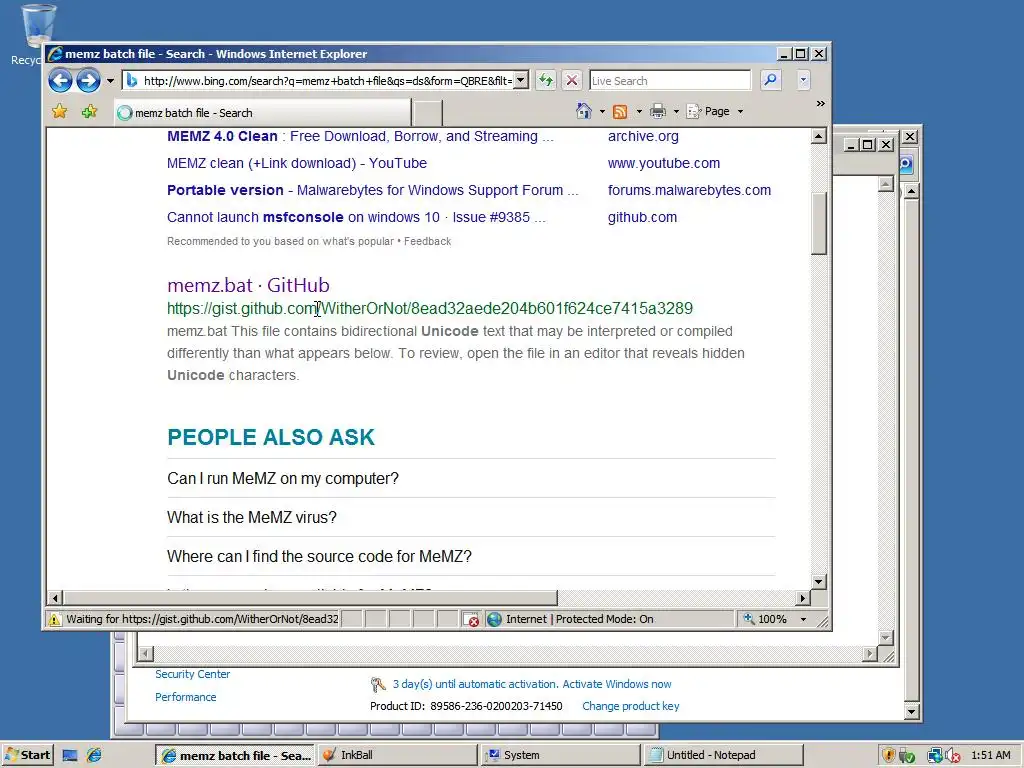
Task: Click www.youtube.com site link
Action: pyautogui.click(x=664, y=163)
